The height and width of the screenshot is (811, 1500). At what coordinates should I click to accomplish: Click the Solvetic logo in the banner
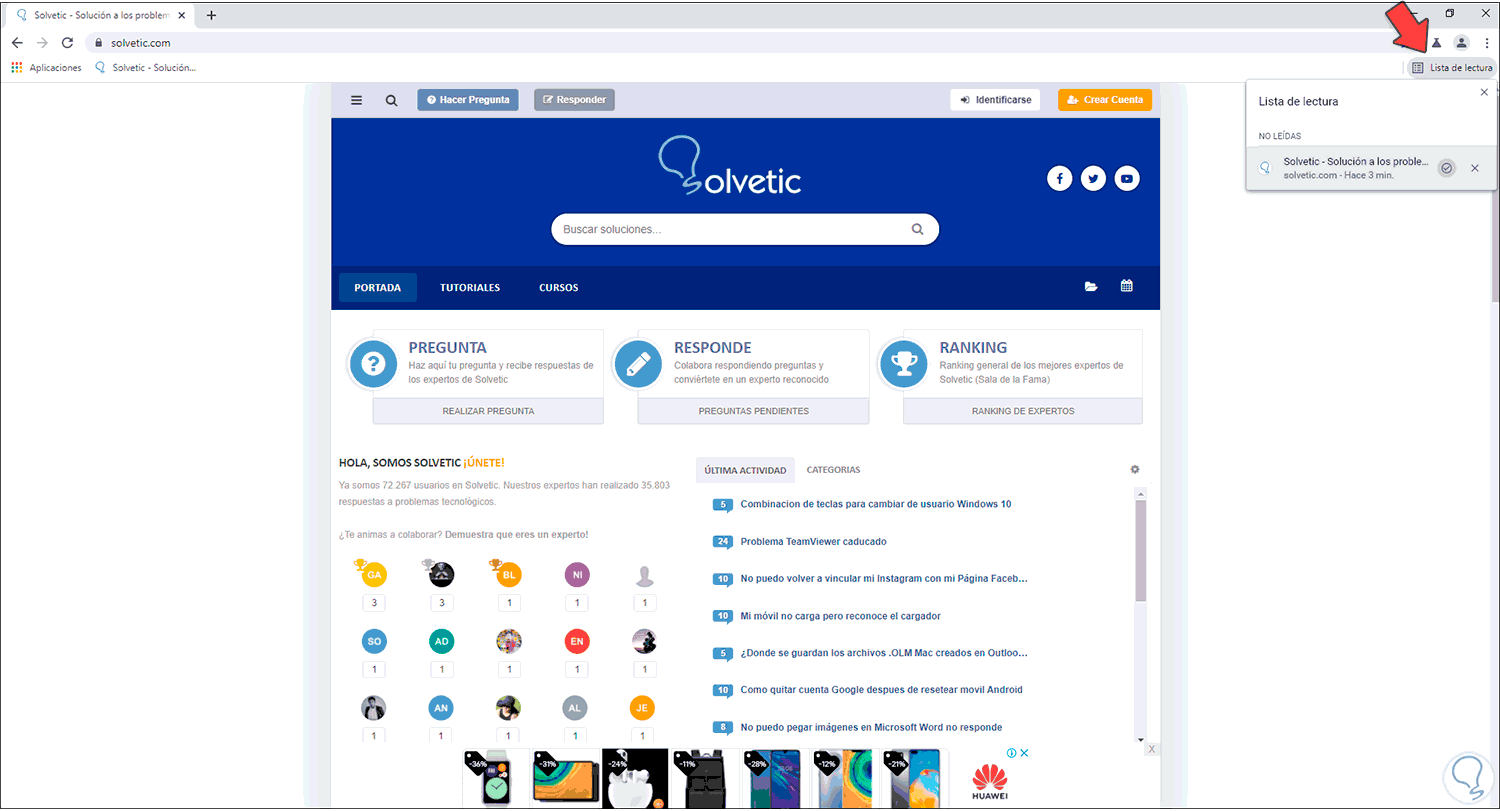730,165
